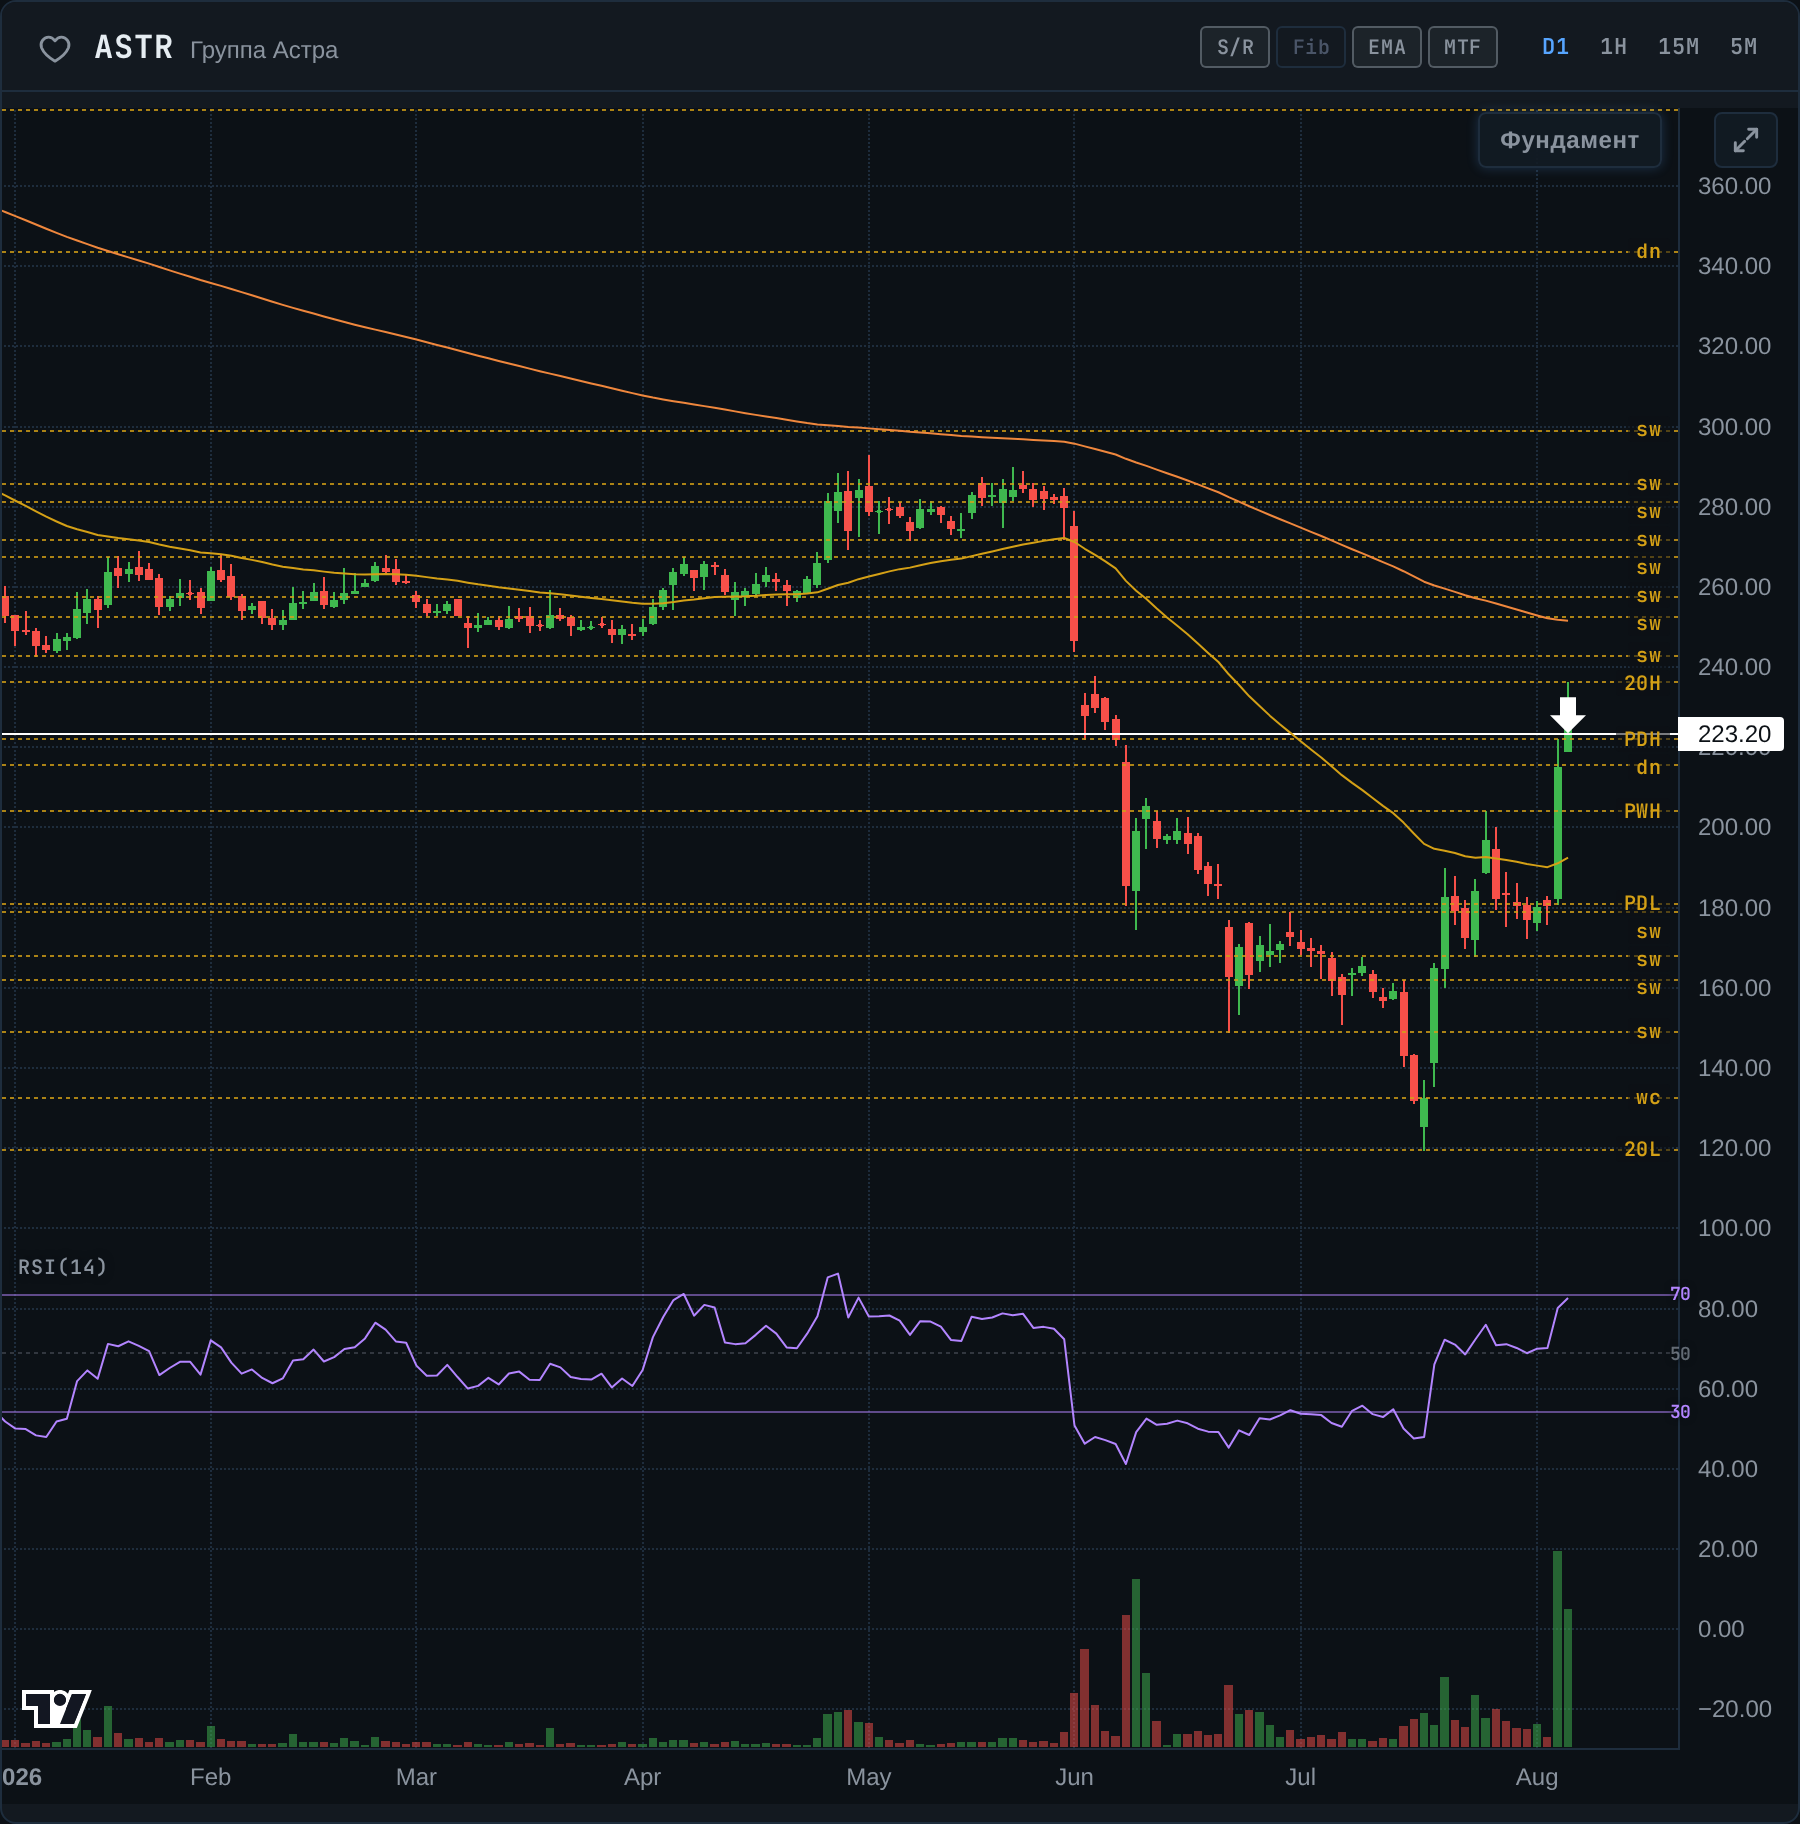The height and width of the screenshot is (1824, 1800).
Task: Click the Aug label on time axis
Action: click(1537, 1777)
